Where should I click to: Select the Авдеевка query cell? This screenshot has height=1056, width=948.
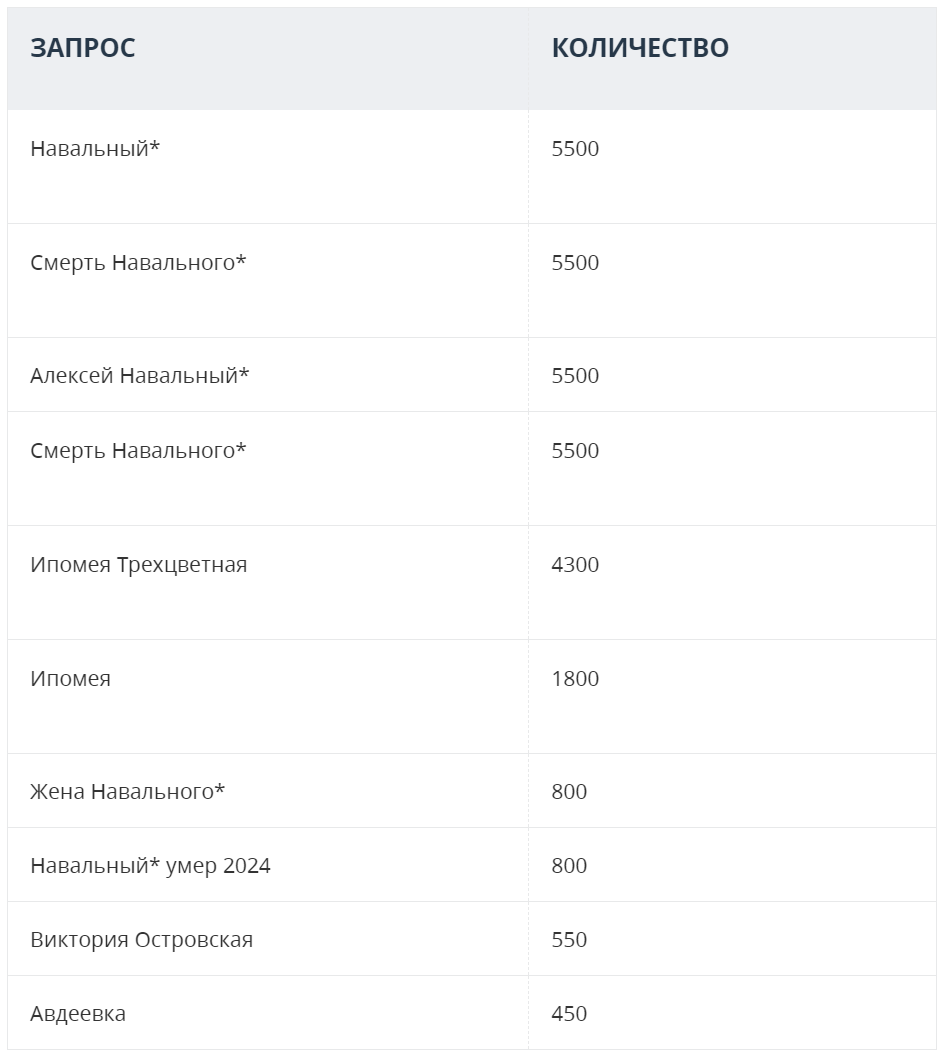(x=78, y=1014)
